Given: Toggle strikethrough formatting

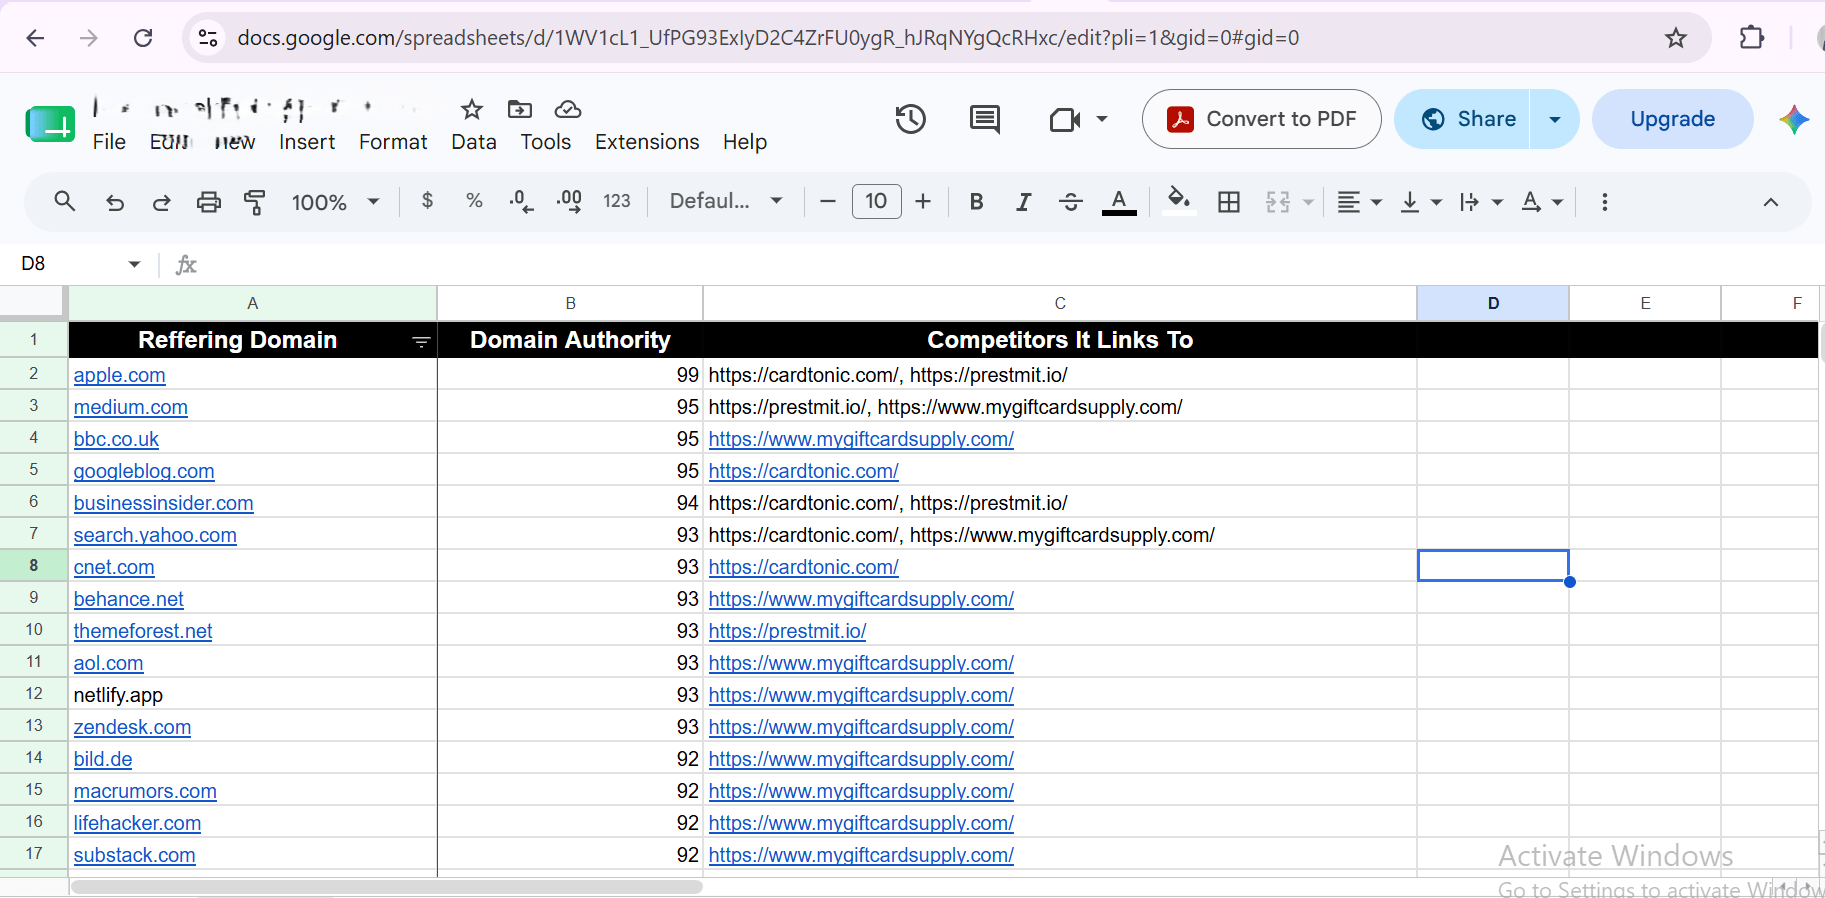Looking at the screenshot, I should click(1071, 202).
